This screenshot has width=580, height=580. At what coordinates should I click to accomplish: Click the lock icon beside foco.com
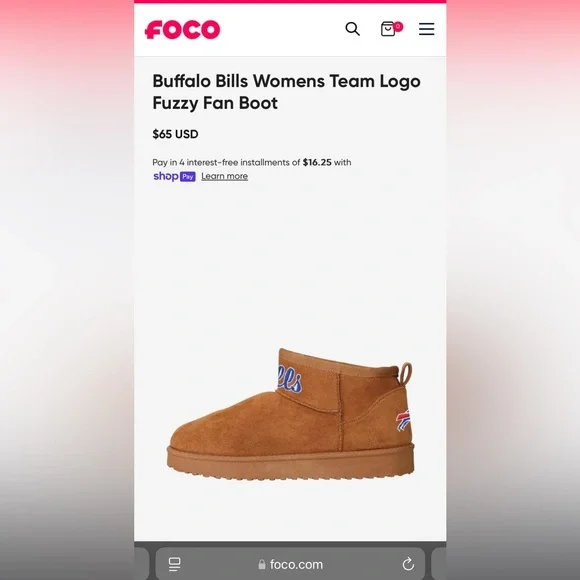[262, 564]
